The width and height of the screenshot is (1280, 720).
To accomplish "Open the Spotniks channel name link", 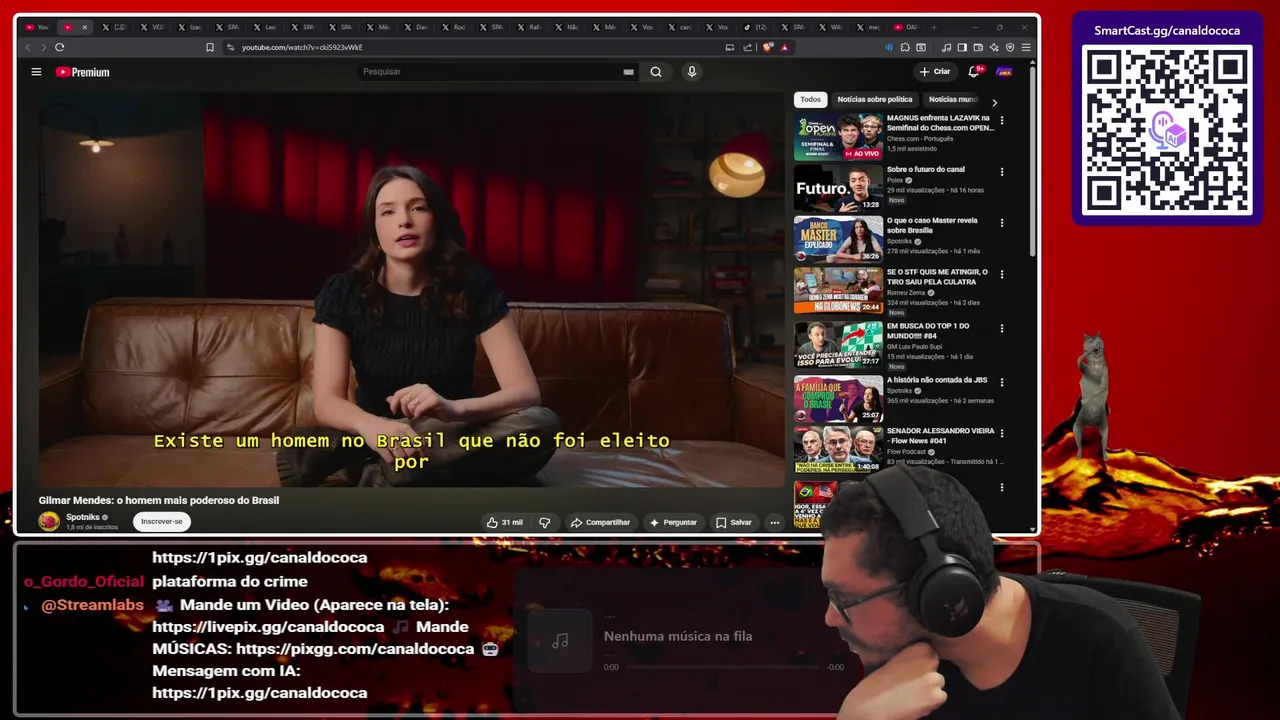I will (x=83, y=517).
